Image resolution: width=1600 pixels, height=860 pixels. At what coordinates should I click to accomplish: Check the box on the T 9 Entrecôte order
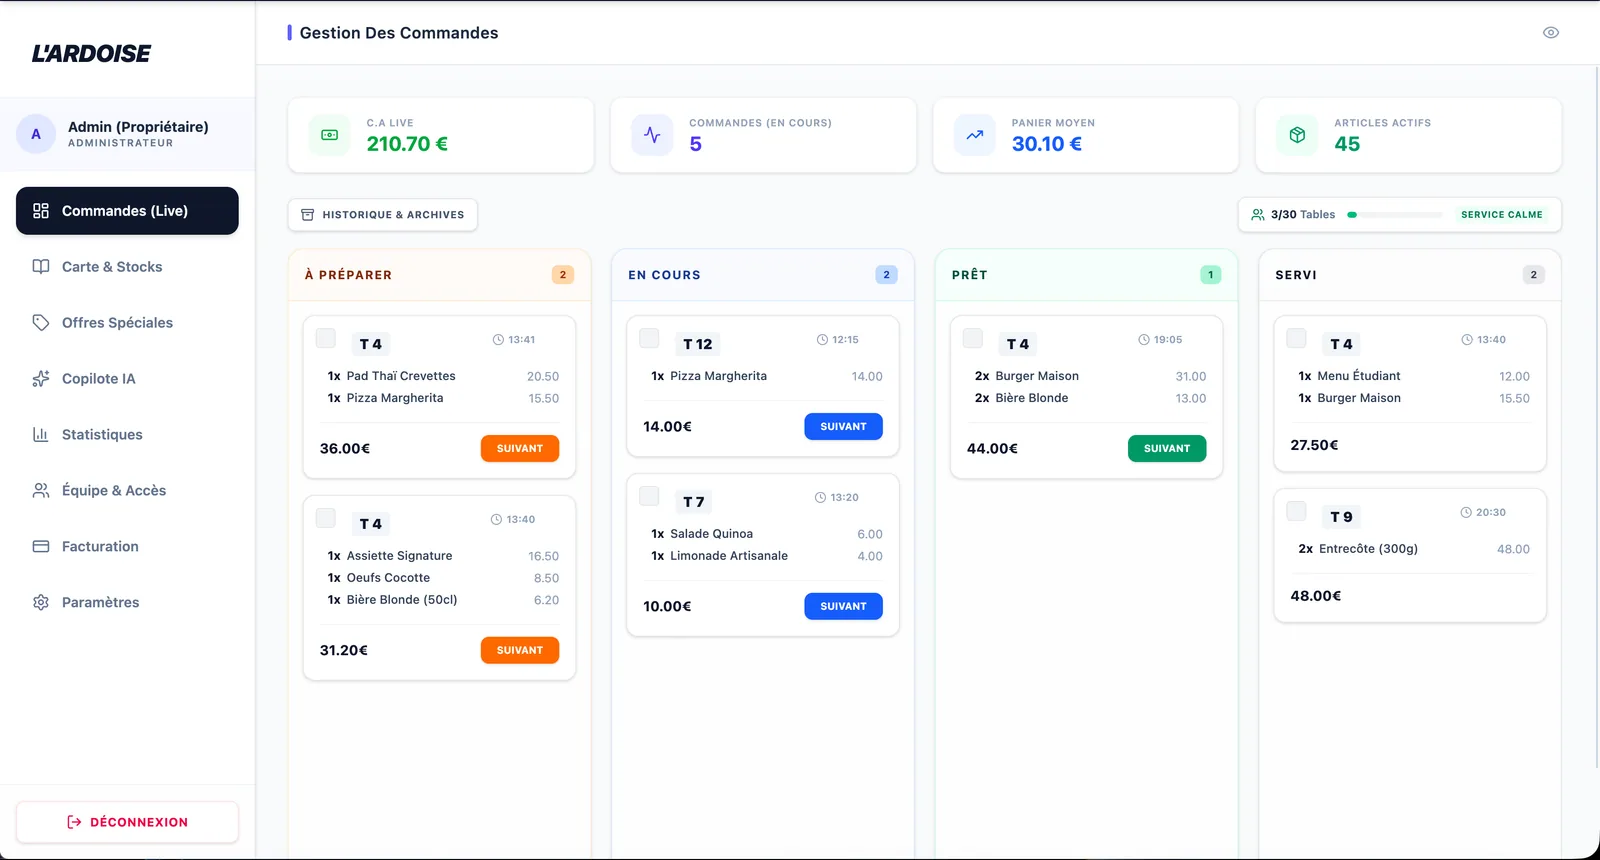pyautogui.click(x=1296, y=511)
